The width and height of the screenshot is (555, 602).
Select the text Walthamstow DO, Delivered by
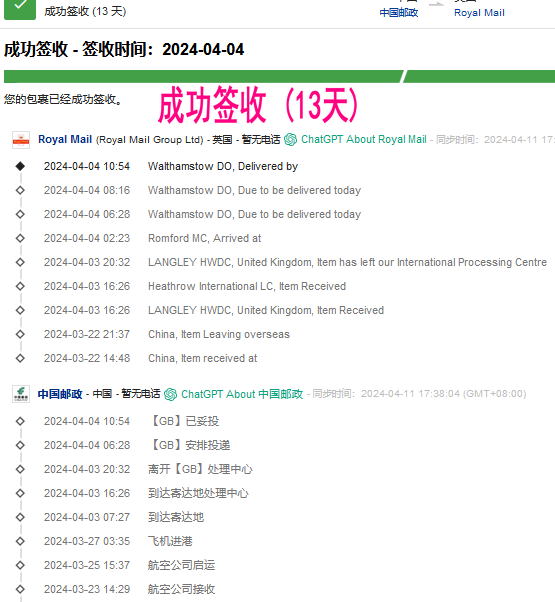[x=223, y=166]
